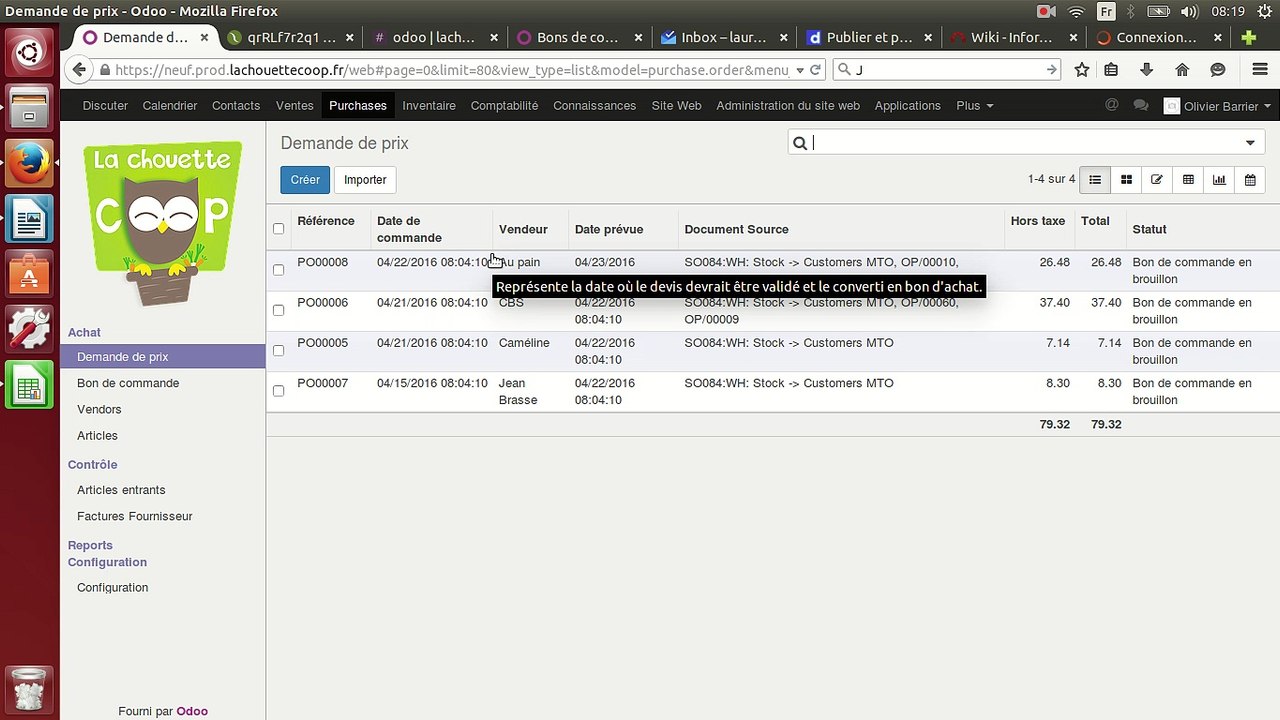Switch to graph view icon
Image resolution: width=1280 pixels, height=720 pixels.
point(1219,180)
